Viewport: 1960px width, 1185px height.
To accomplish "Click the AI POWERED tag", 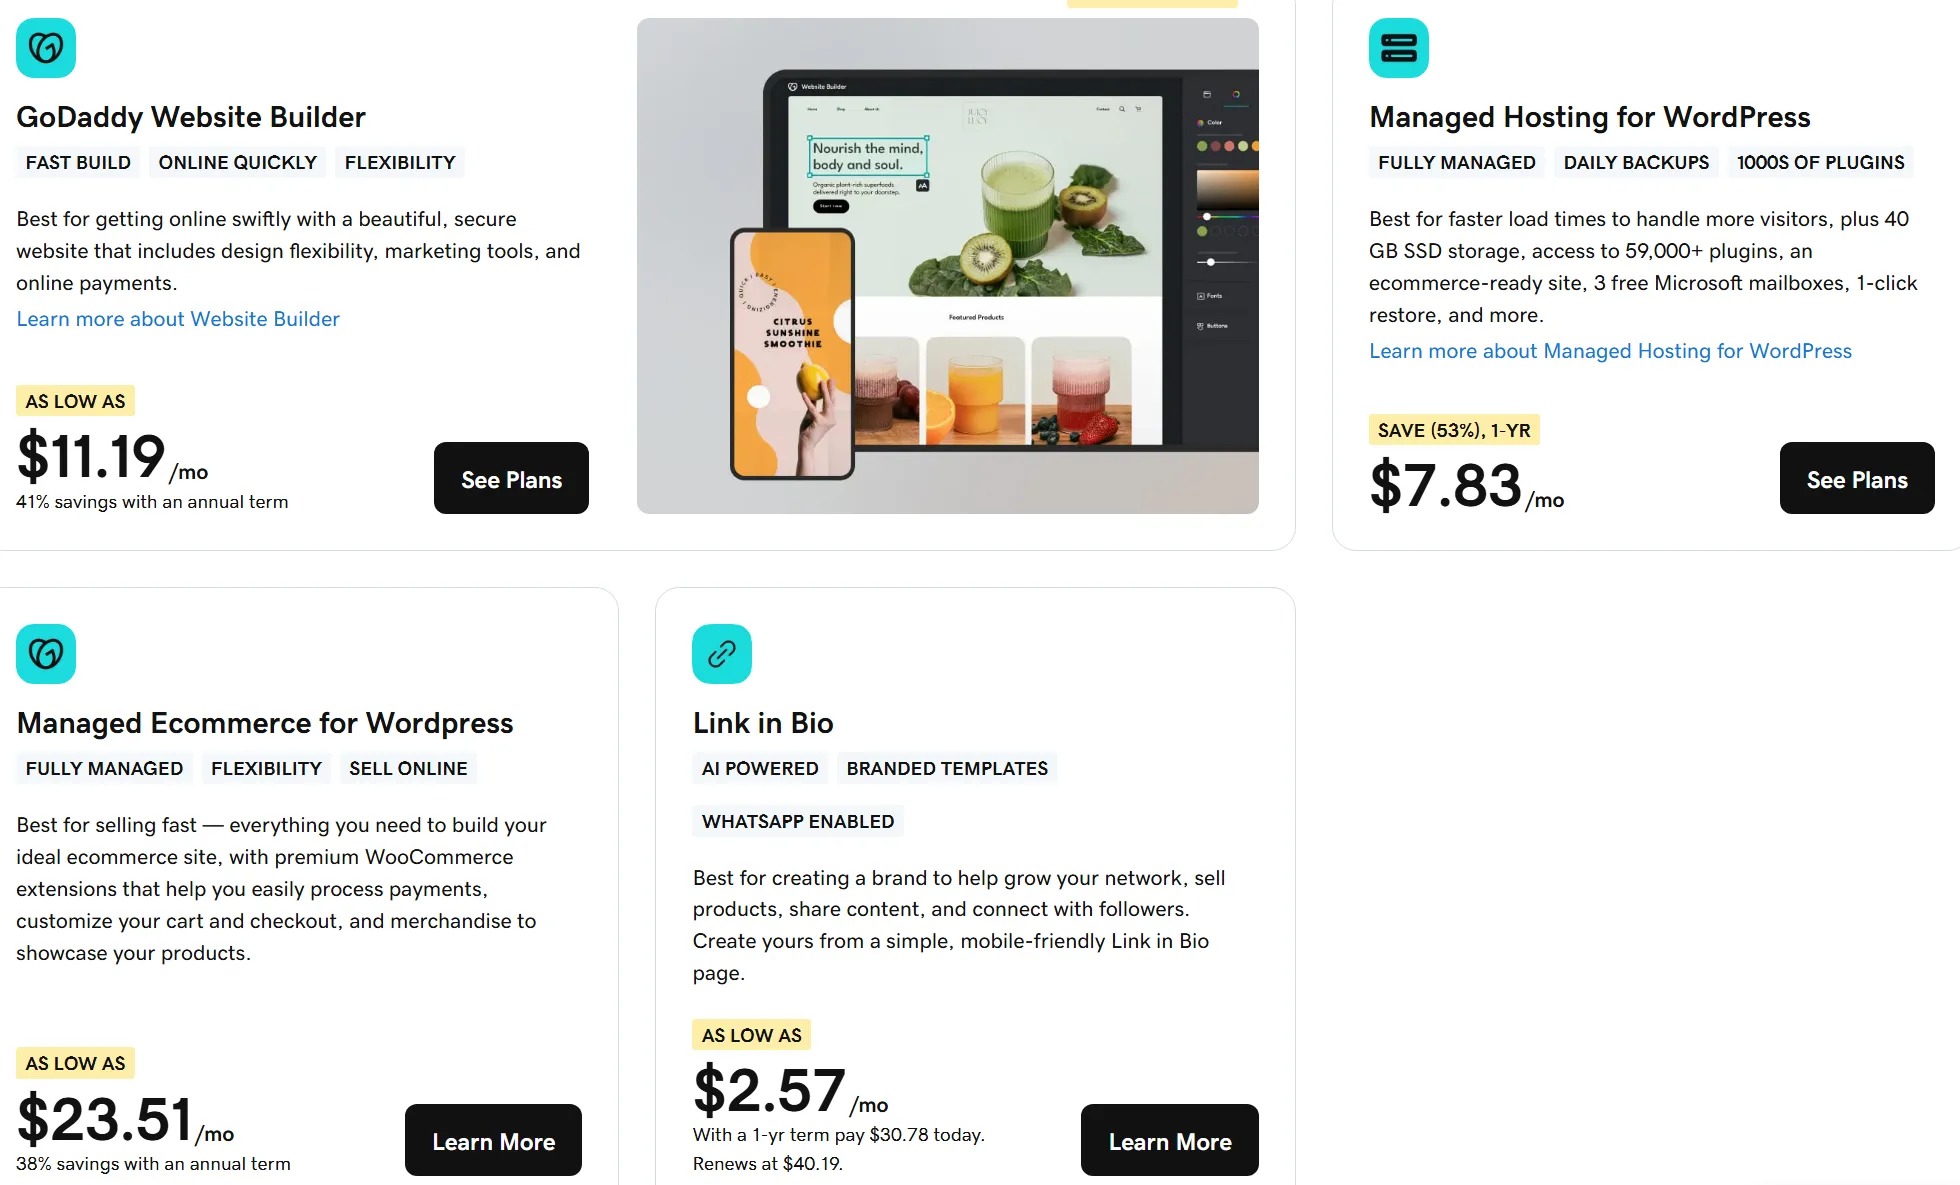I will tap(760, 768).
